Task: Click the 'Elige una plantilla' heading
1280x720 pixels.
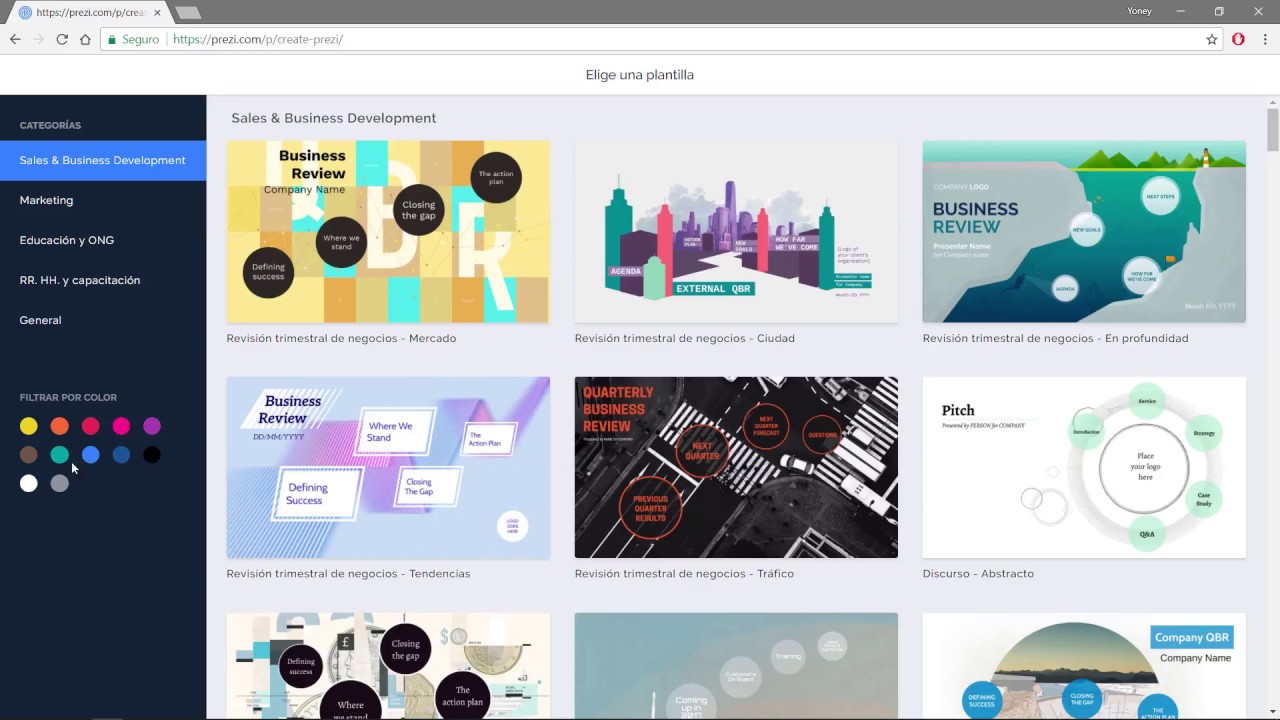Action: (640, 75)
